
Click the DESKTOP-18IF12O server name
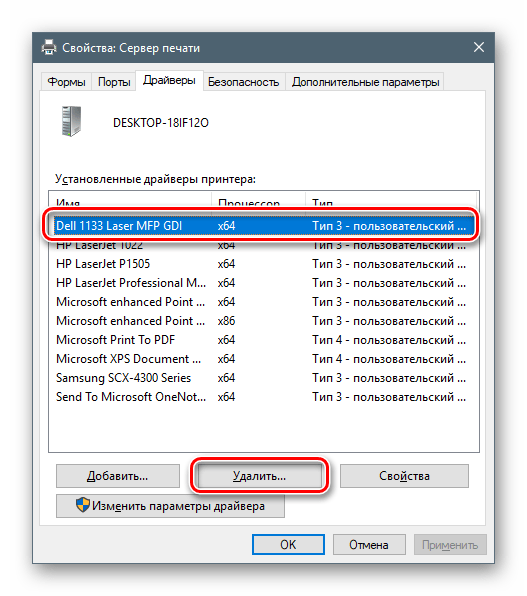click(161, 123)
